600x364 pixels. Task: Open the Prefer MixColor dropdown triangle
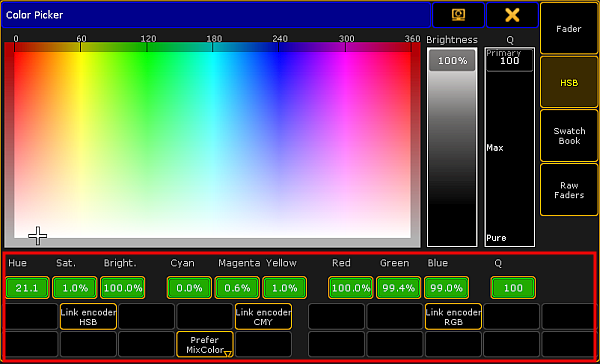228,354
